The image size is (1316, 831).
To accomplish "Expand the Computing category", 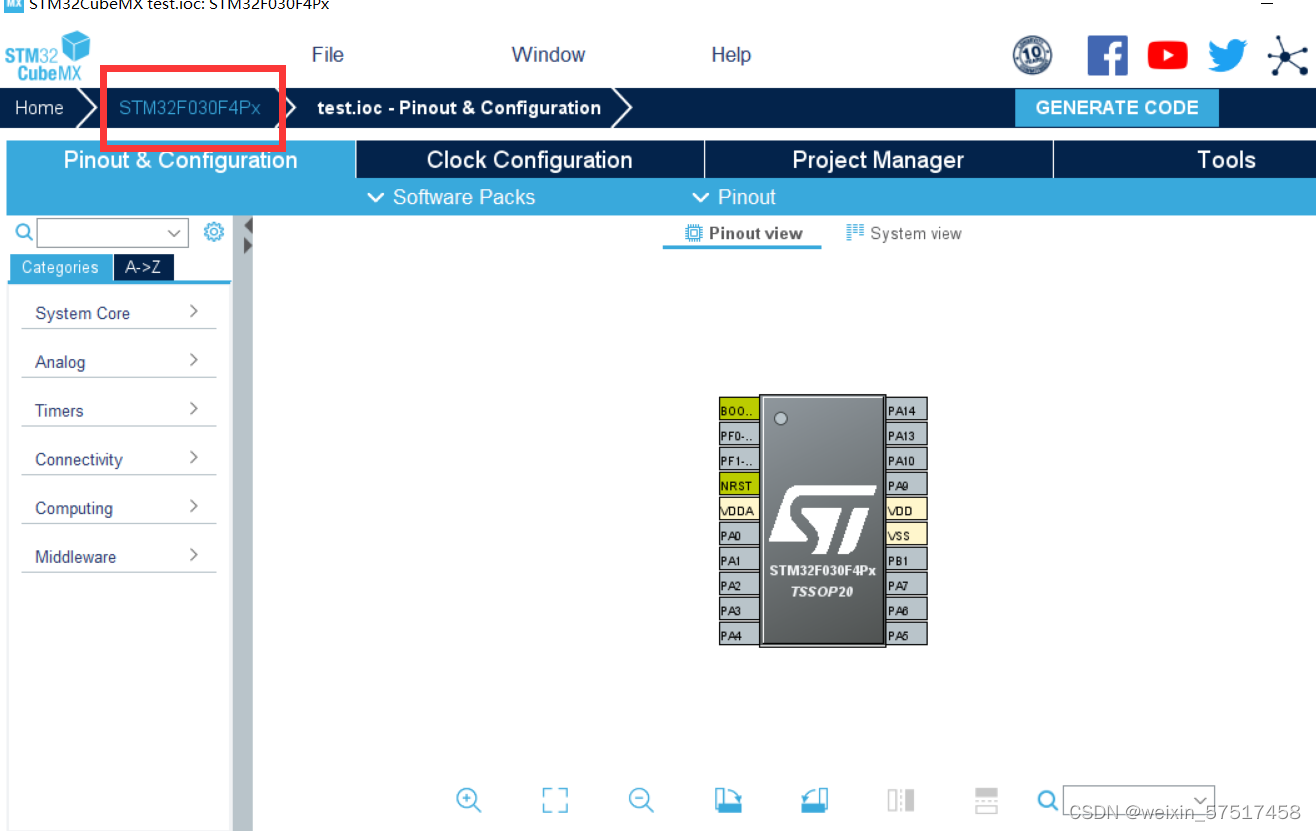I will point(119,508).
